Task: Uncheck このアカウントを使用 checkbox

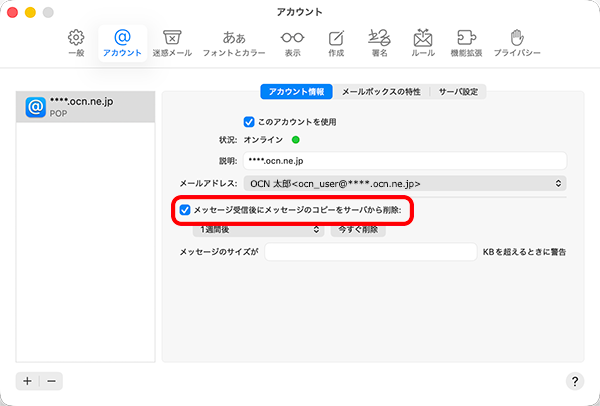Action: coord(250,121)
